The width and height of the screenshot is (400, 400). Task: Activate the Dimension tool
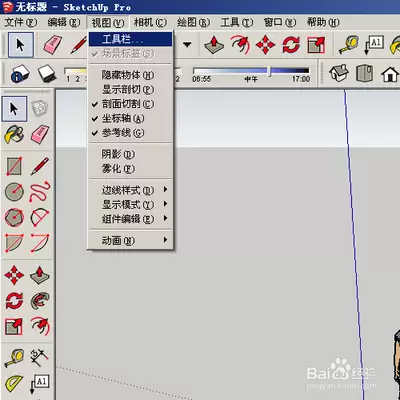[x=40, y=358]
